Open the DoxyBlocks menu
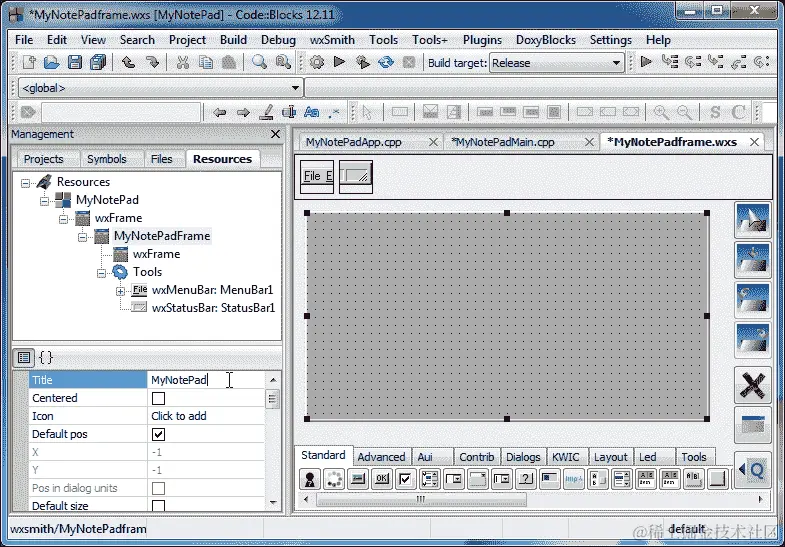This screenshot has height=547, width=785. tap(546, 40)
